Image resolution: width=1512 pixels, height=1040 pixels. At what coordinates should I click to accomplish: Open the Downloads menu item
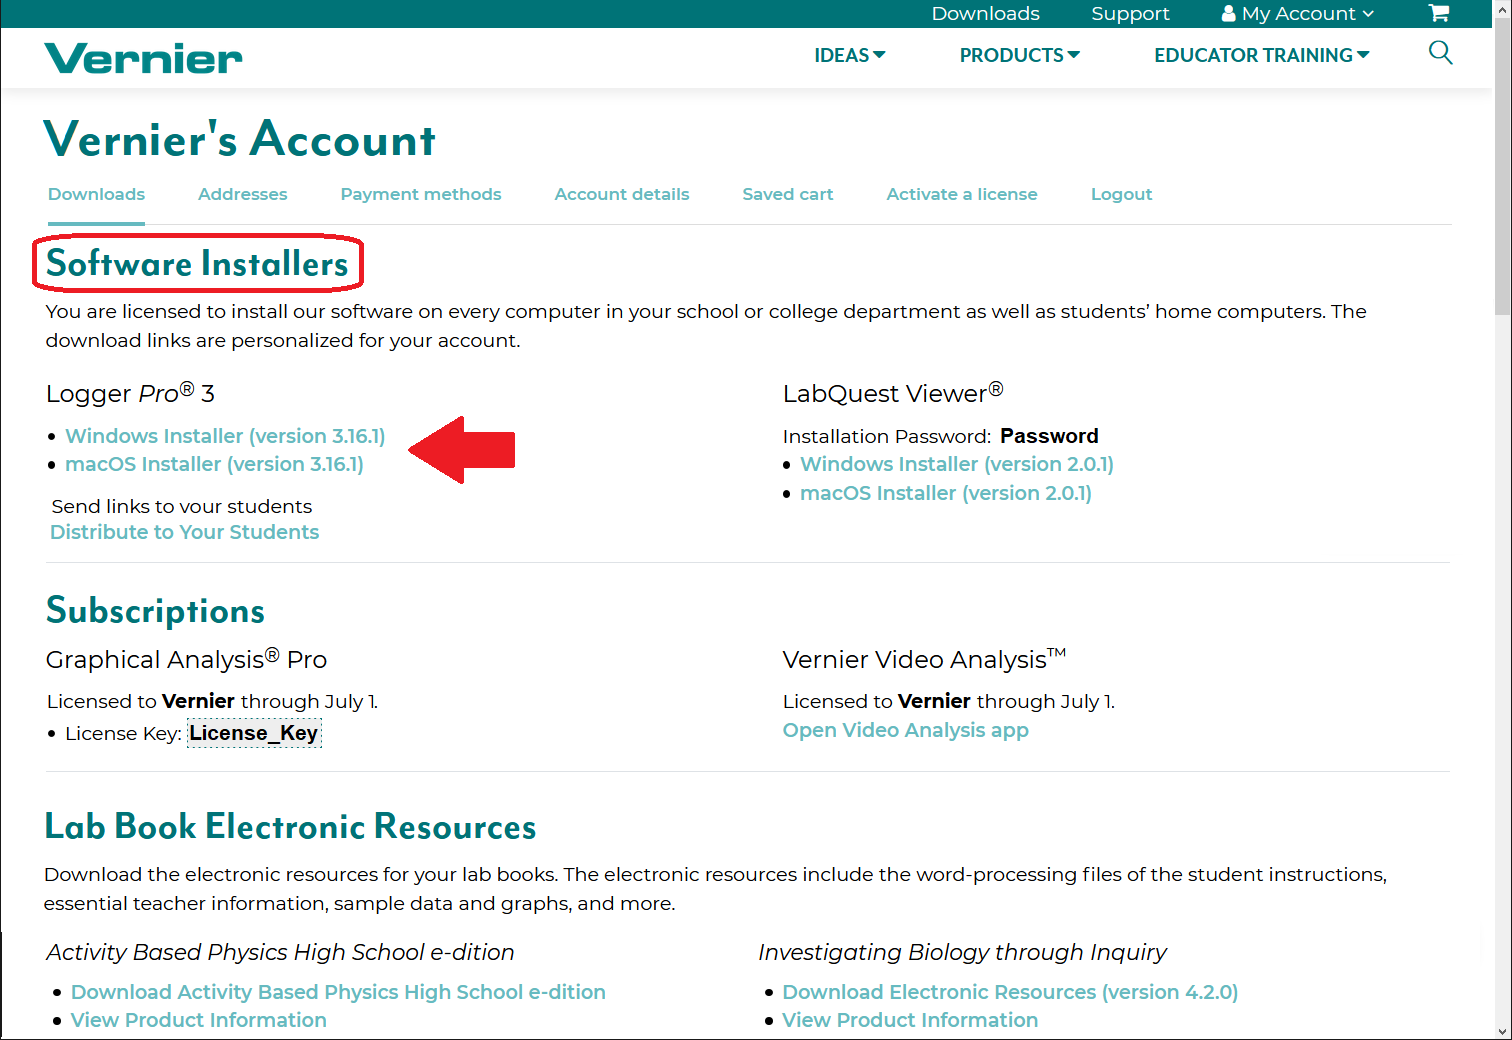coord(985,13)
